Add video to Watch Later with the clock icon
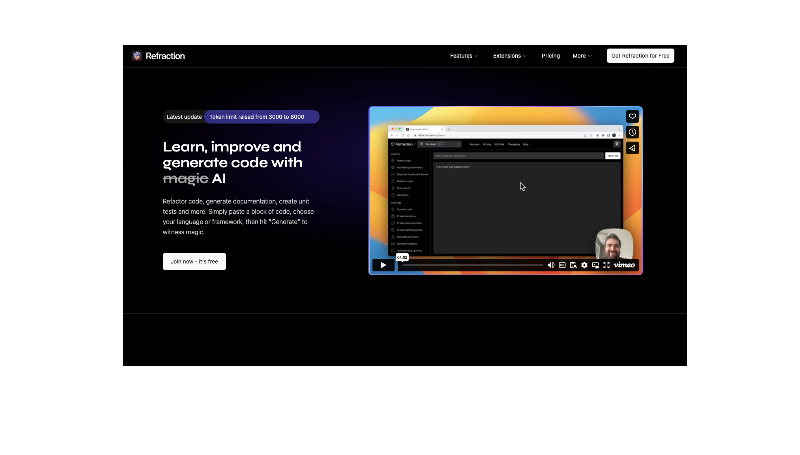The width and height of the screenshot is (800, 455). click(x=632, y=132)
